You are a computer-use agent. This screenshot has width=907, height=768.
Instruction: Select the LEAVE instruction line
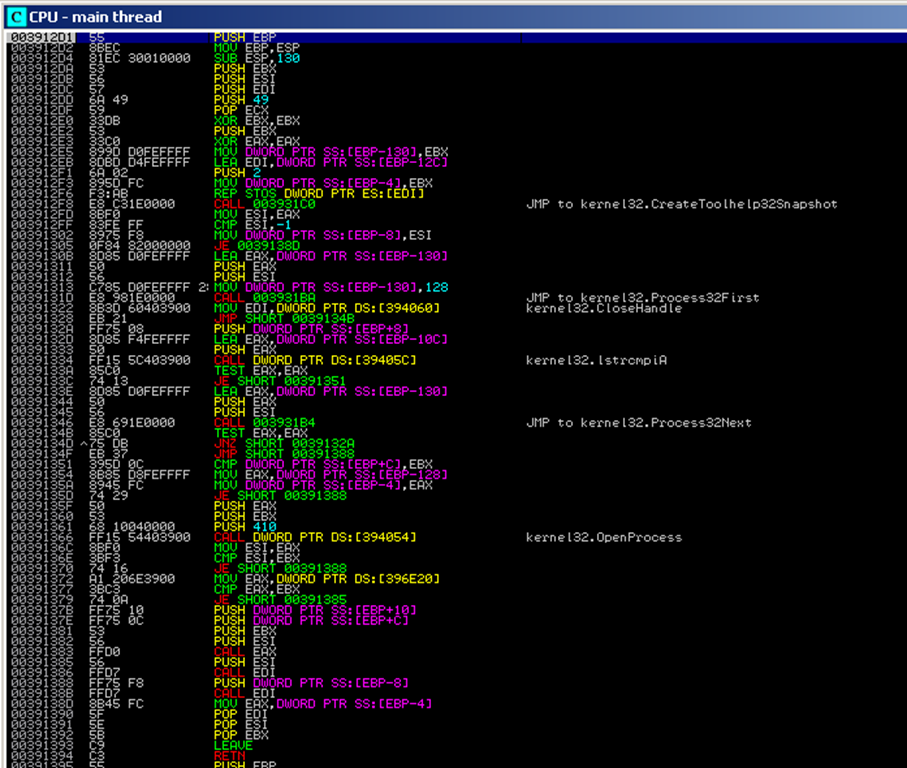[230, 745]
